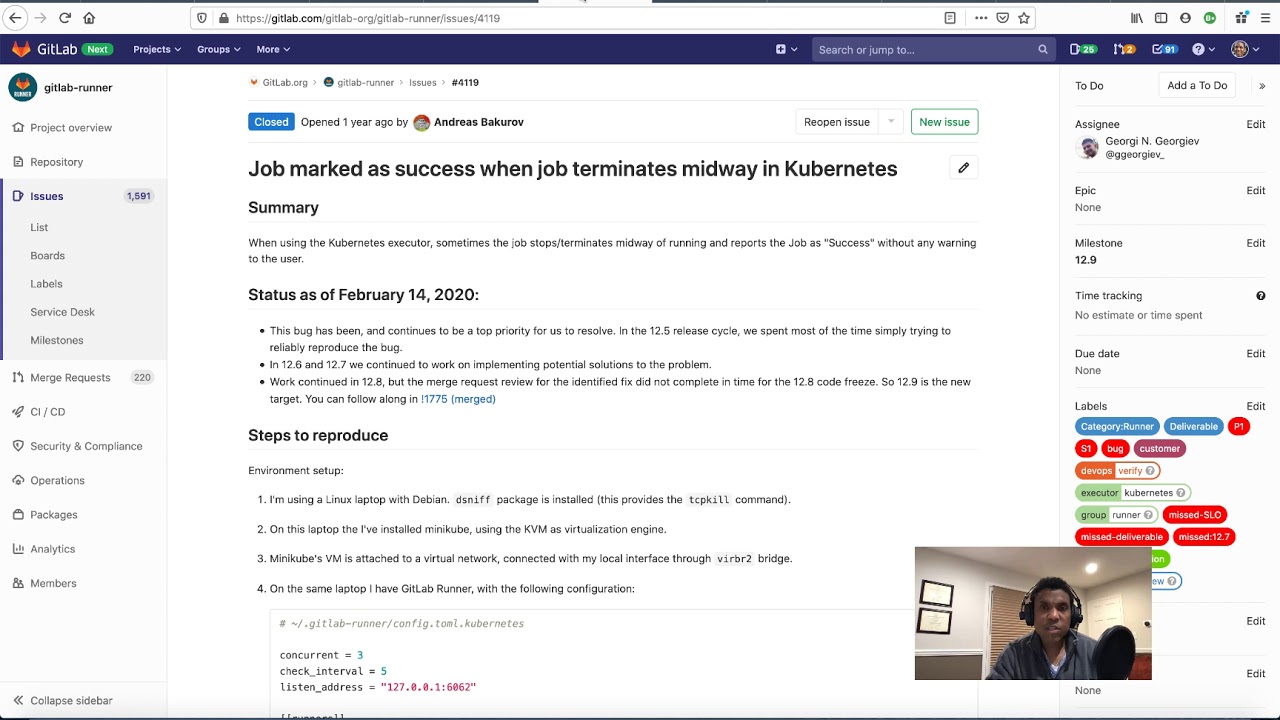This screenshot has width=1280, height=720.
Task: Bookmark this page with star icon
Action: (1024, 18)
